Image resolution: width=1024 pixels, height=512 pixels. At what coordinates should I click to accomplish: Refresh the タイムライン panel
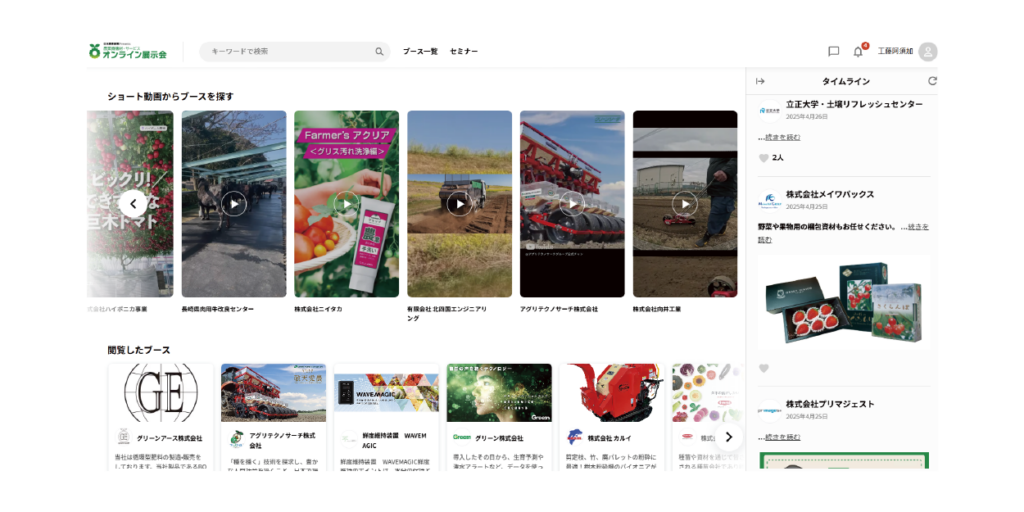(x=932, y=81)
